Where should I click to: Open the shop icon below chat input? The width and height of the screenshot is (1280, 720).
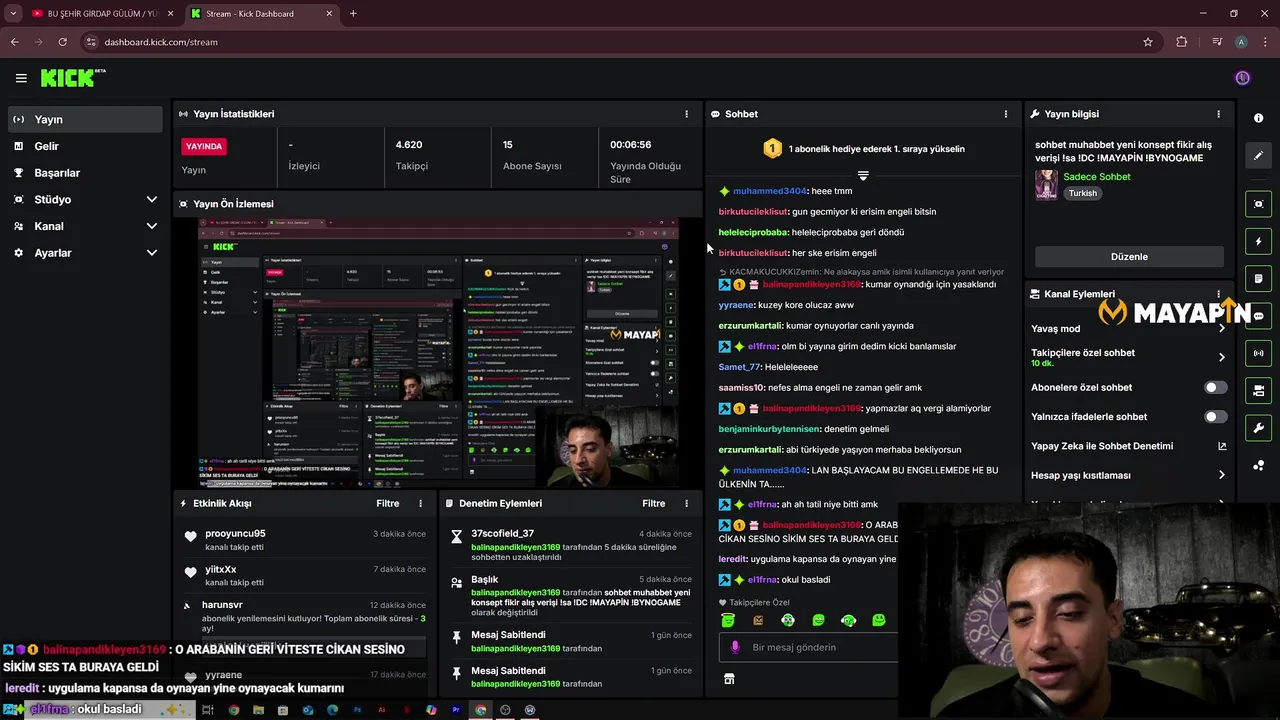(x=729, y=679)
